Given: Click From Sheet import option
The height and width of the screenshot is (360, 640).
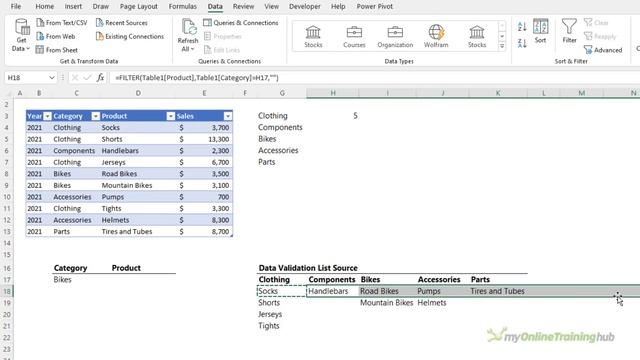Looking at the screenshot, I should pos(57,50).
